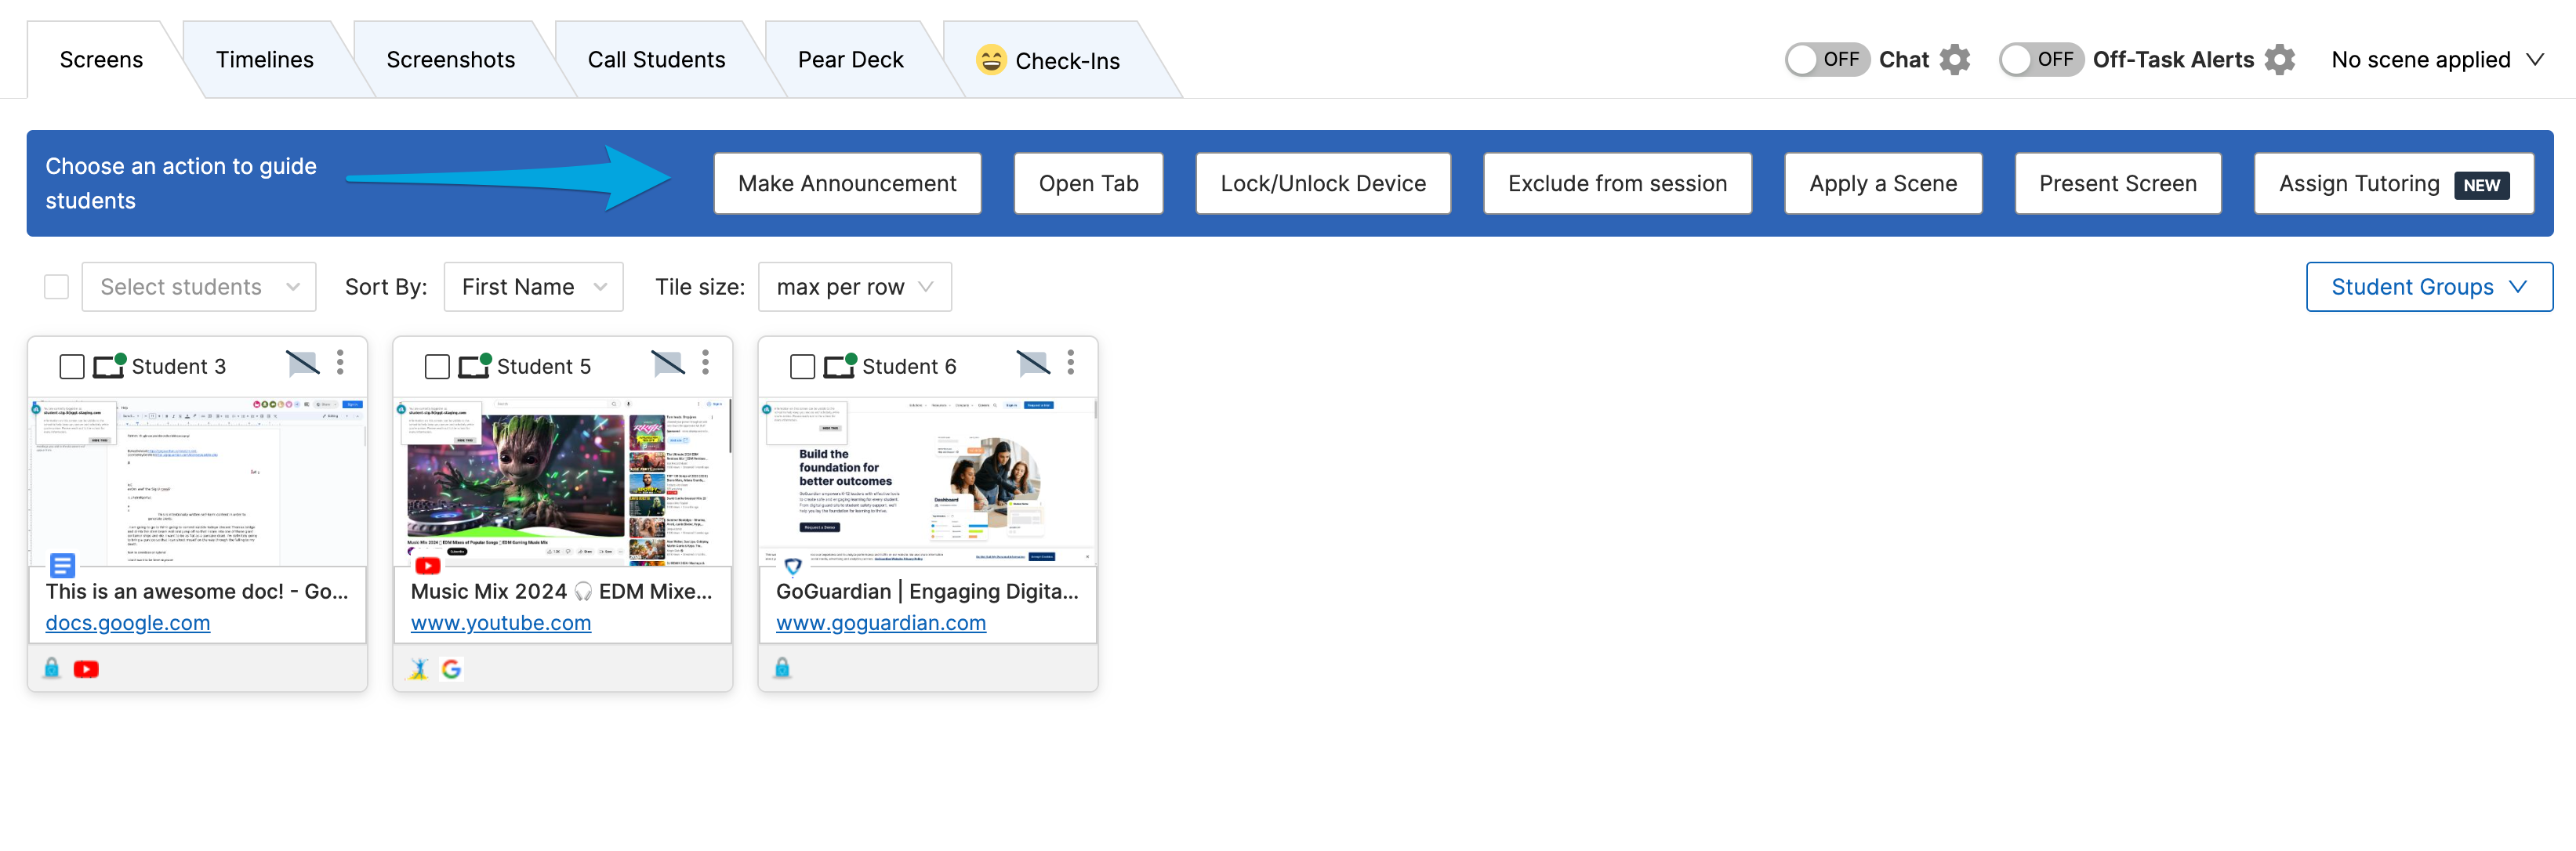This screenshot has height=851, width=2576.
Task: Click YouTube tab icon under Student 3
Action: click(x=86, y=669)
